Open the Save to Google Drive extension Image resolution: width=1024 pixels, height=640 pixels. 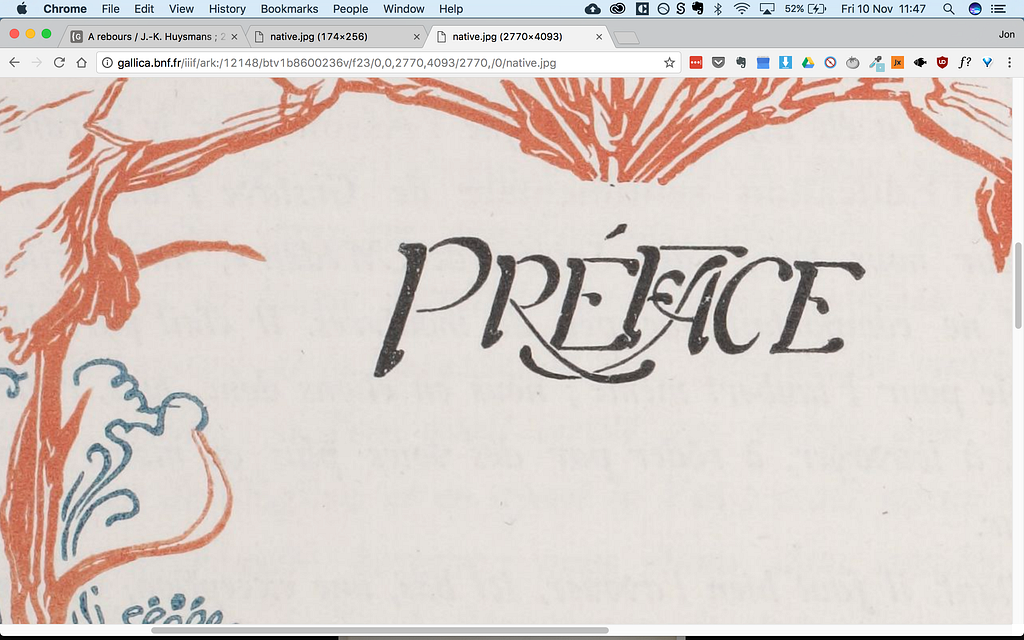tap(808, 63)
